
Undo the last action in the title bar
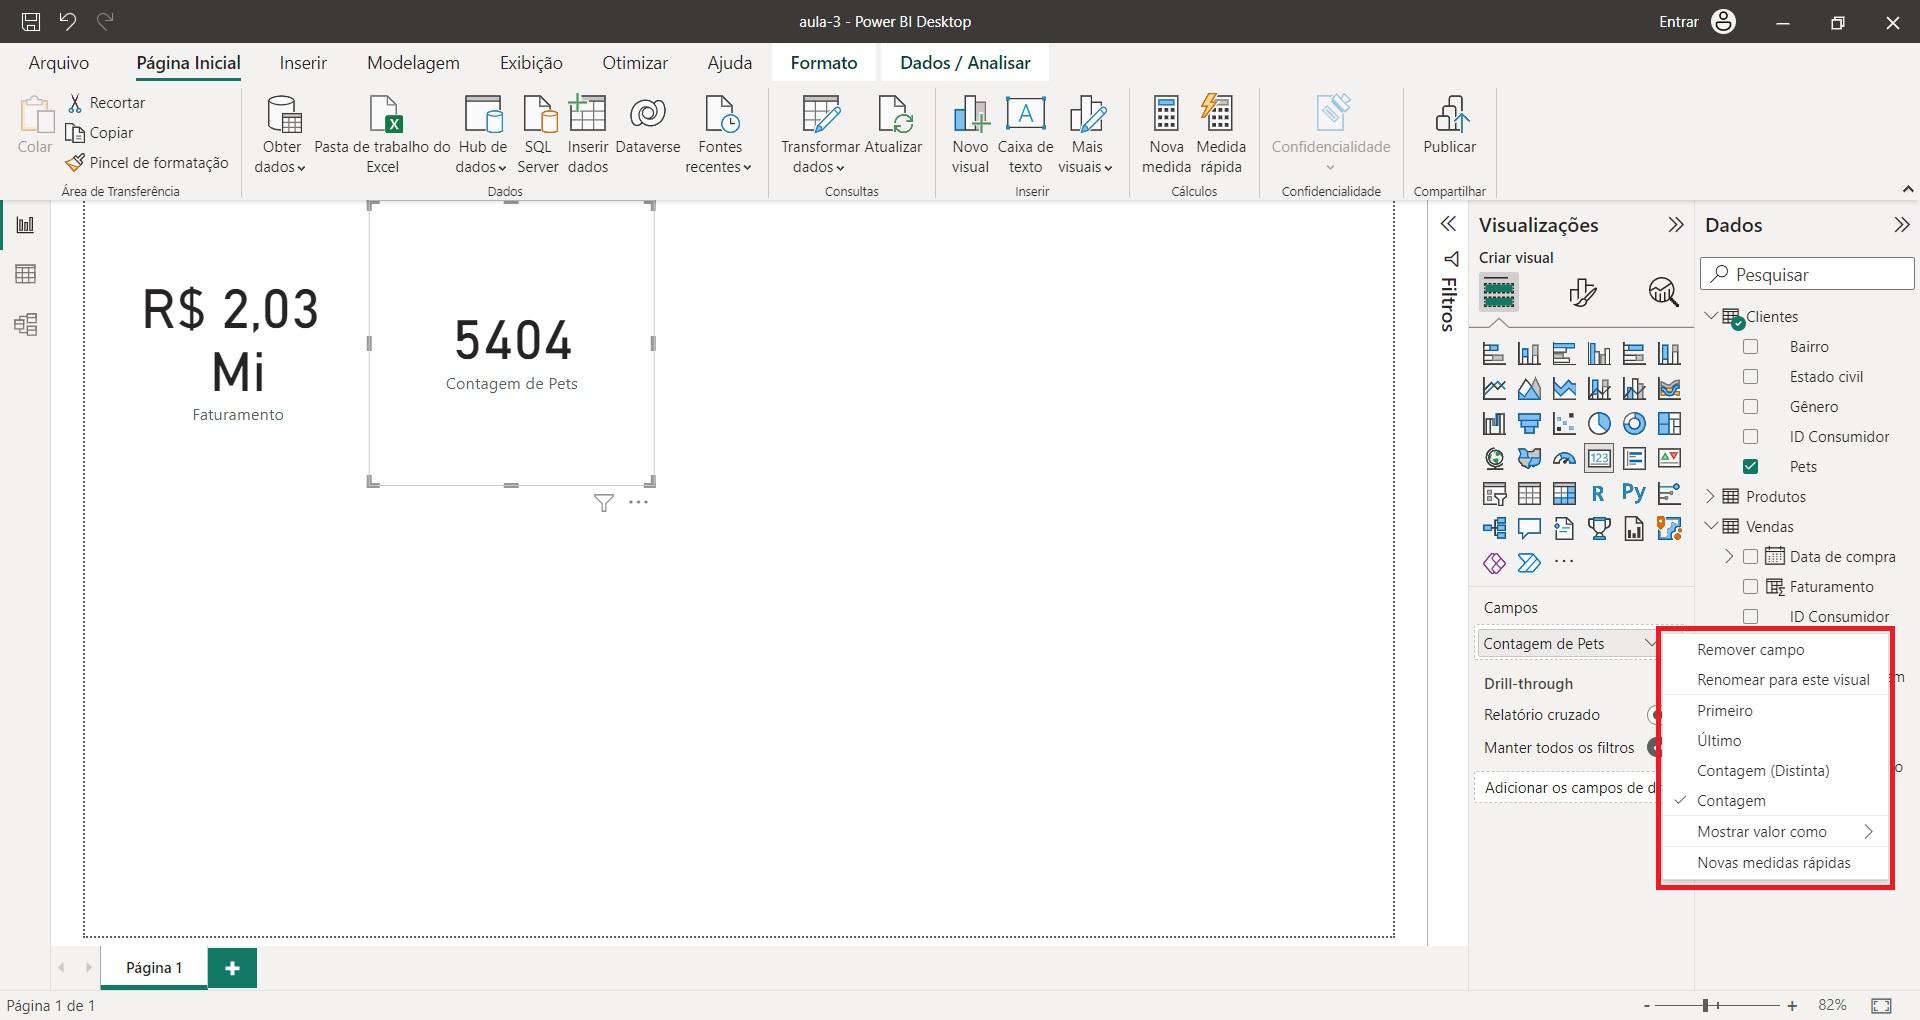tap(68, 21)
